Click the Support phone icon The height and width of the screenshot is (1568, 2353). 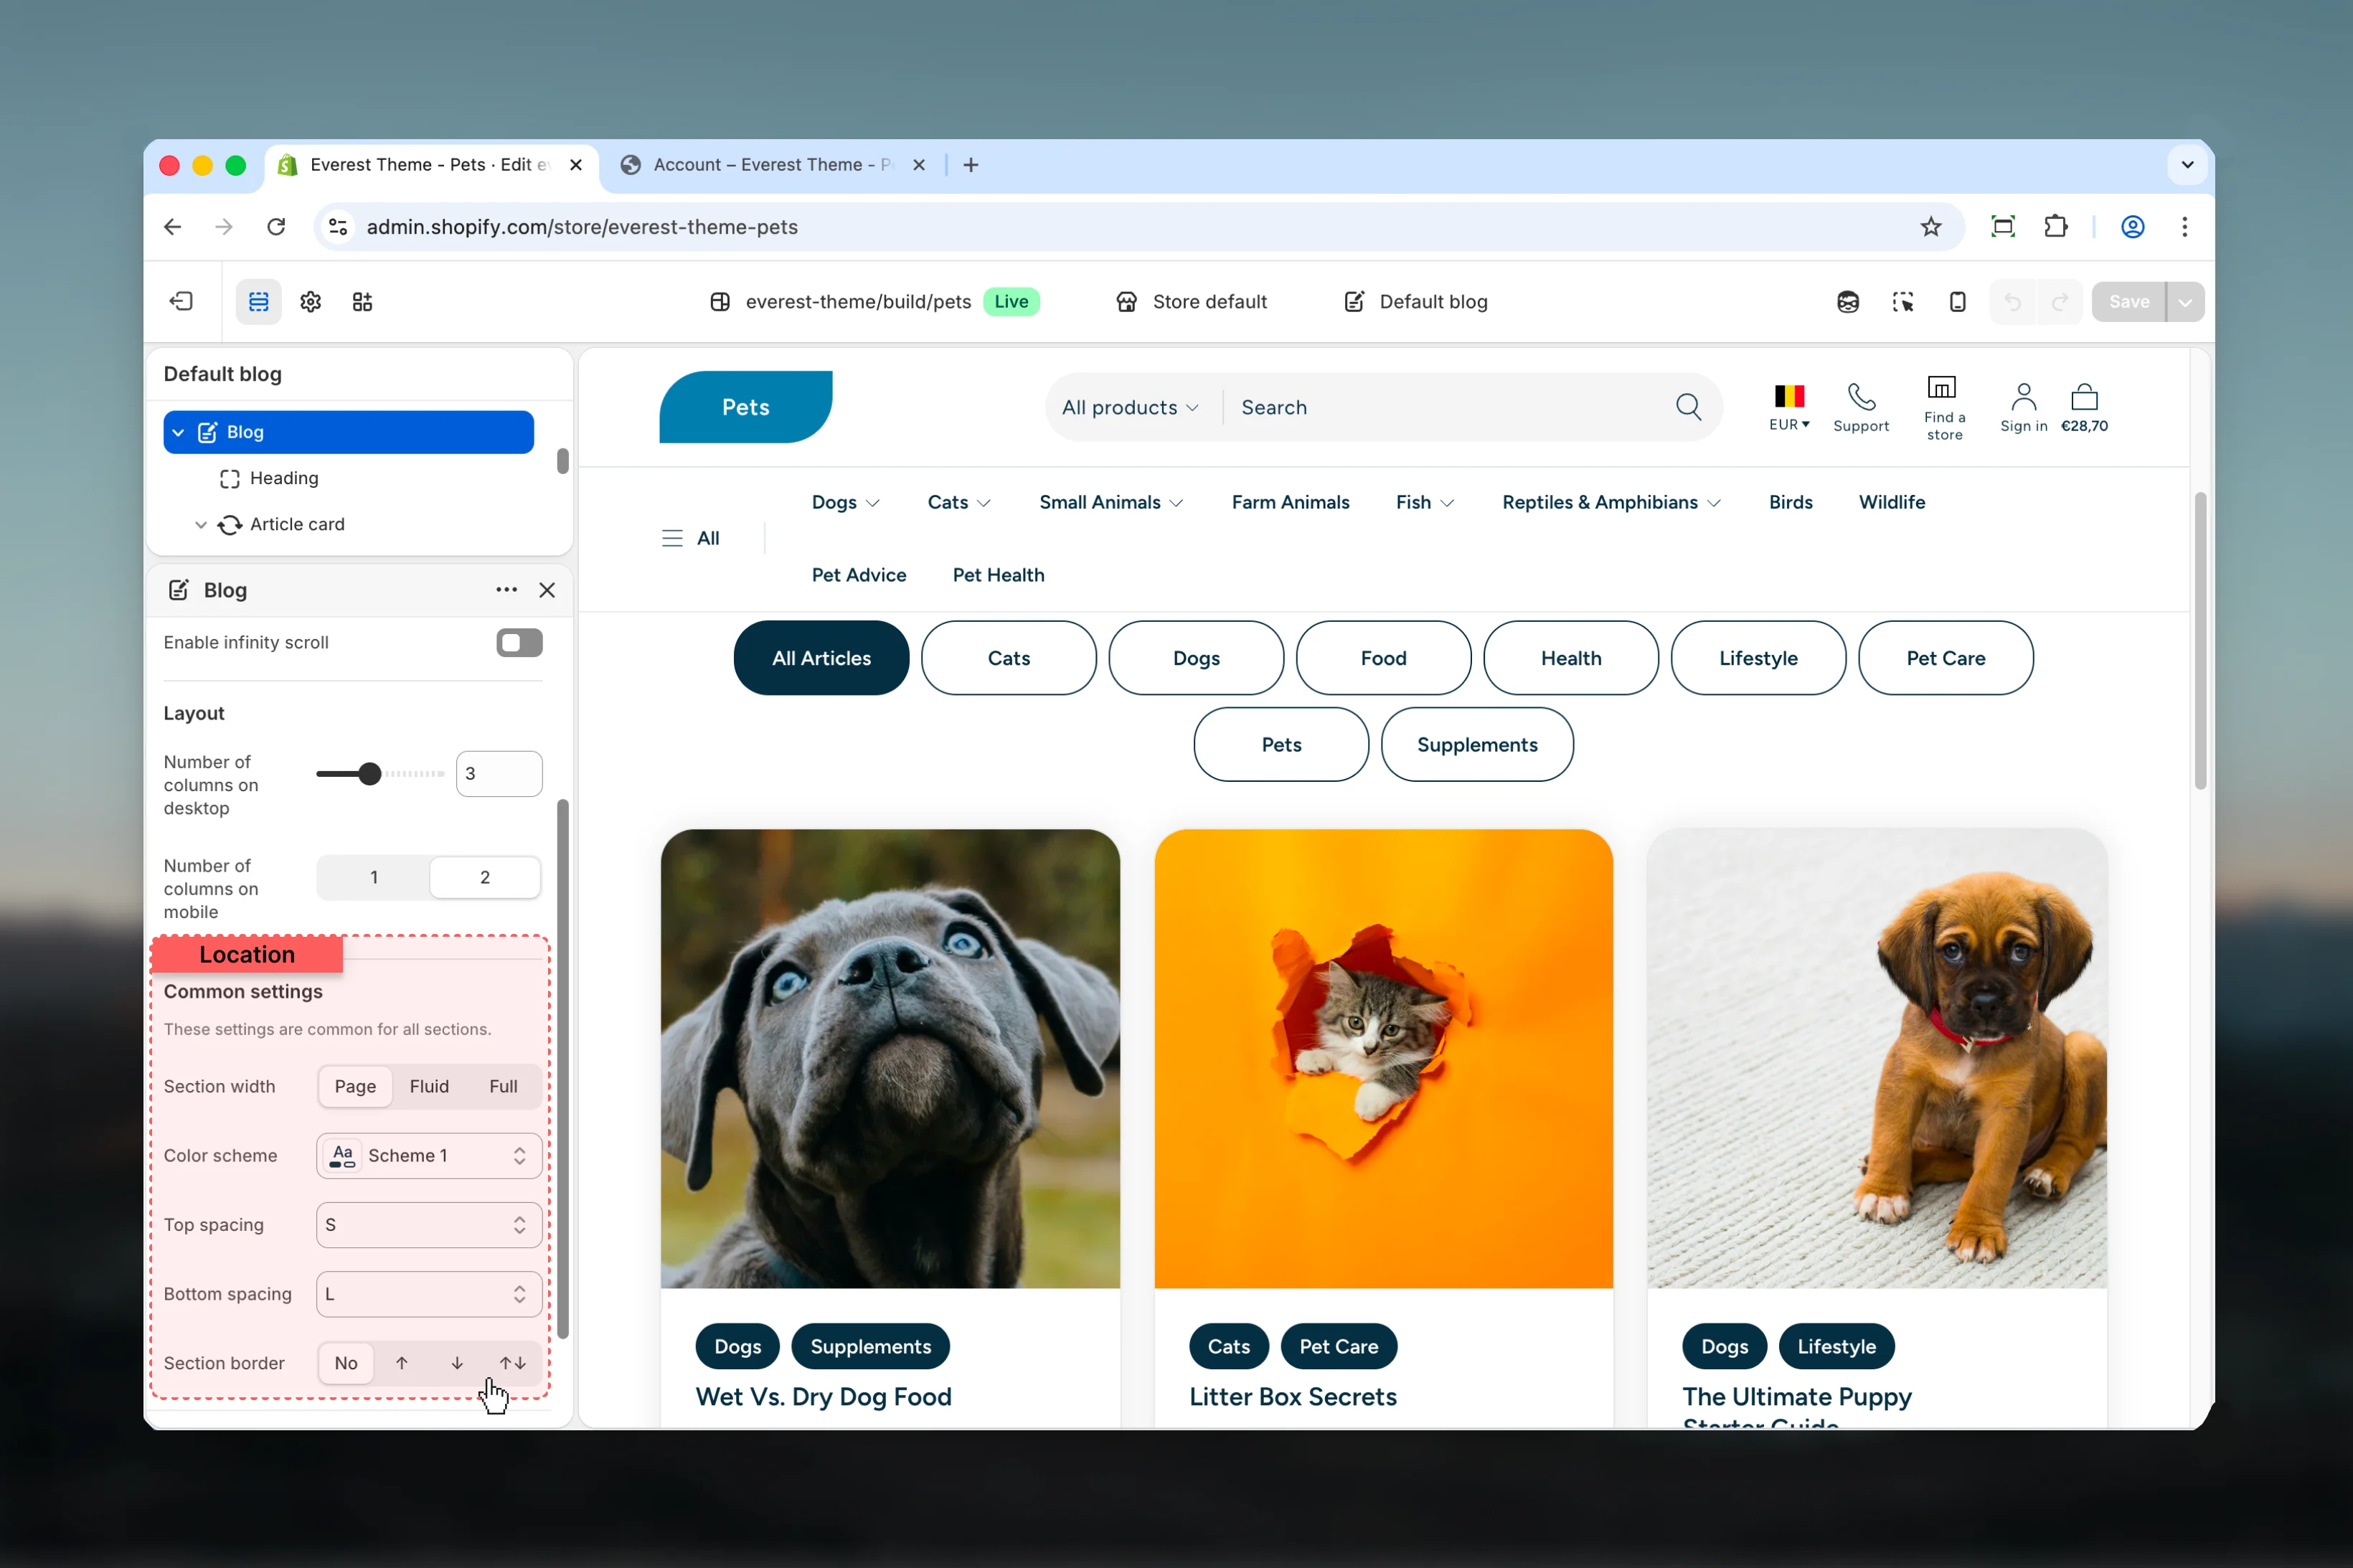pos(1861,397)
